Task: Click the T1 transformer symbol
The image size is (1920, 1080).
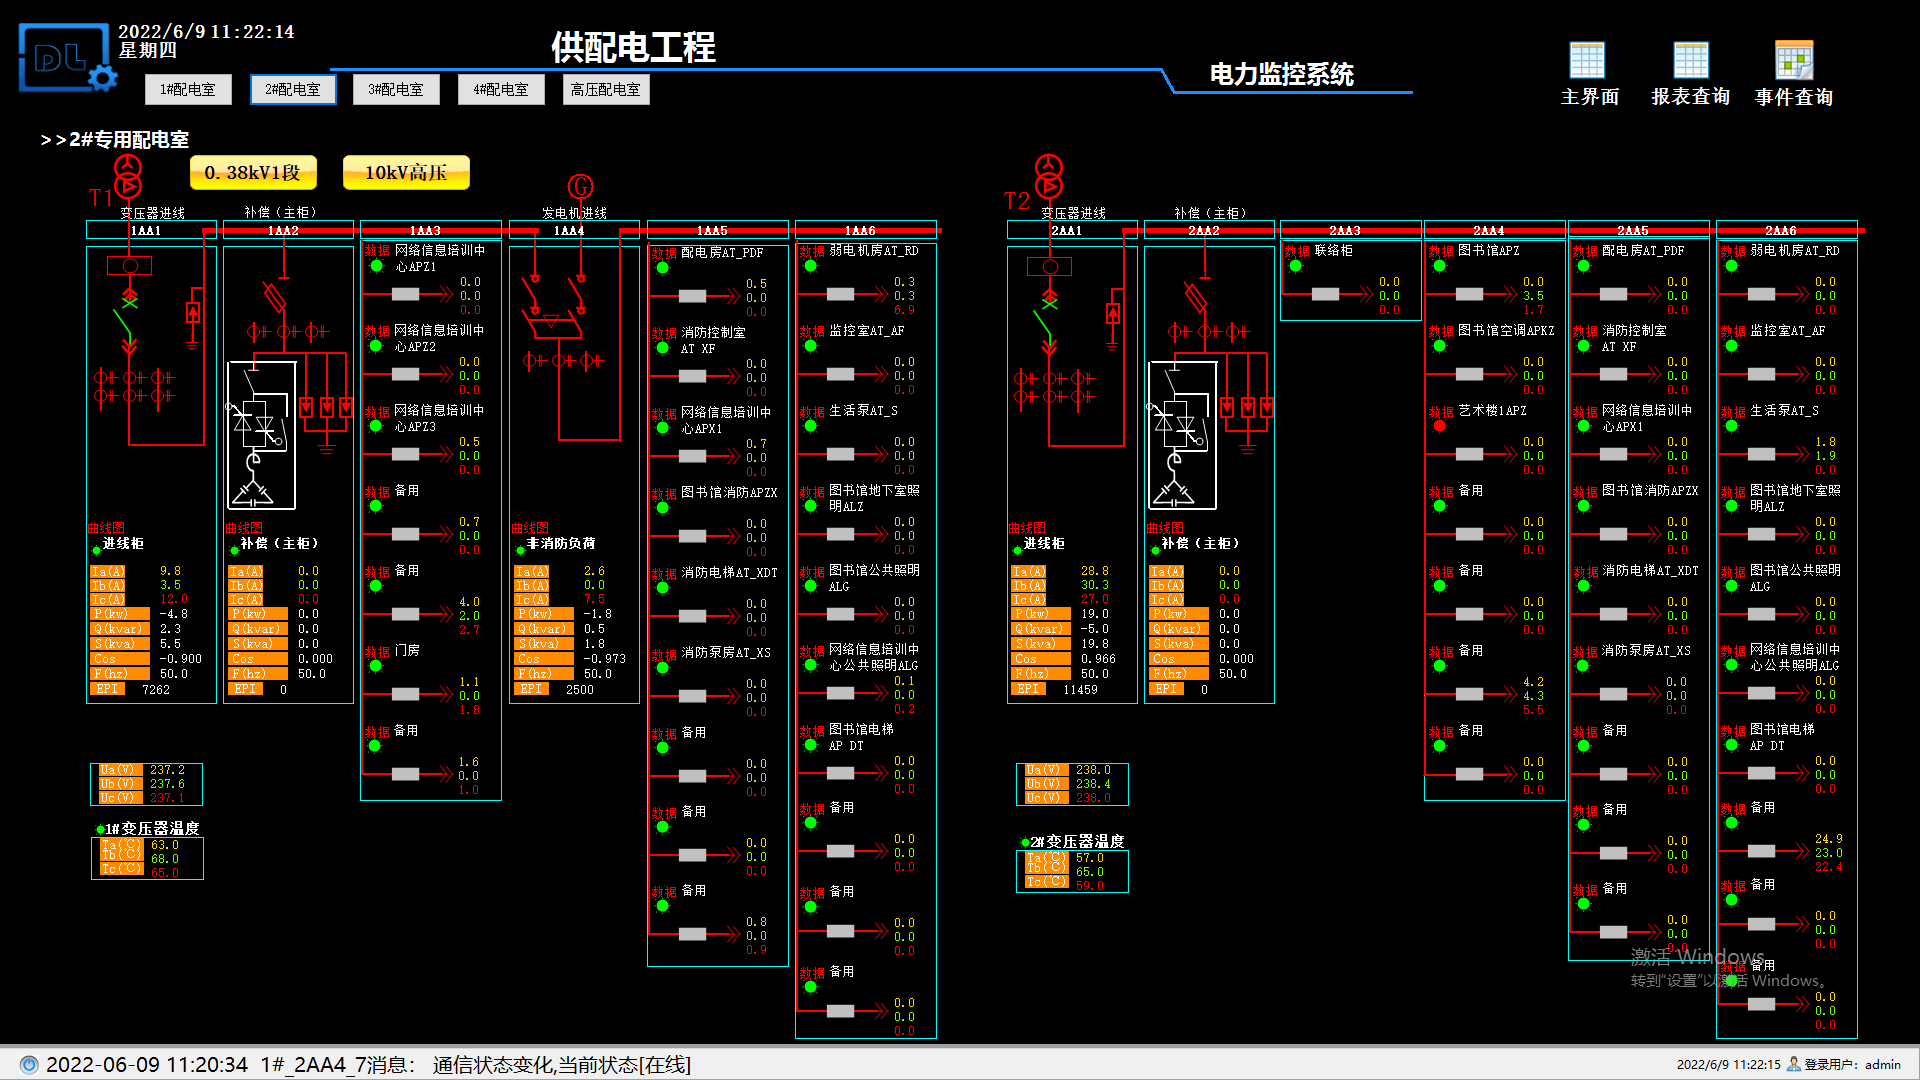Action: click(x=128, y=176)
